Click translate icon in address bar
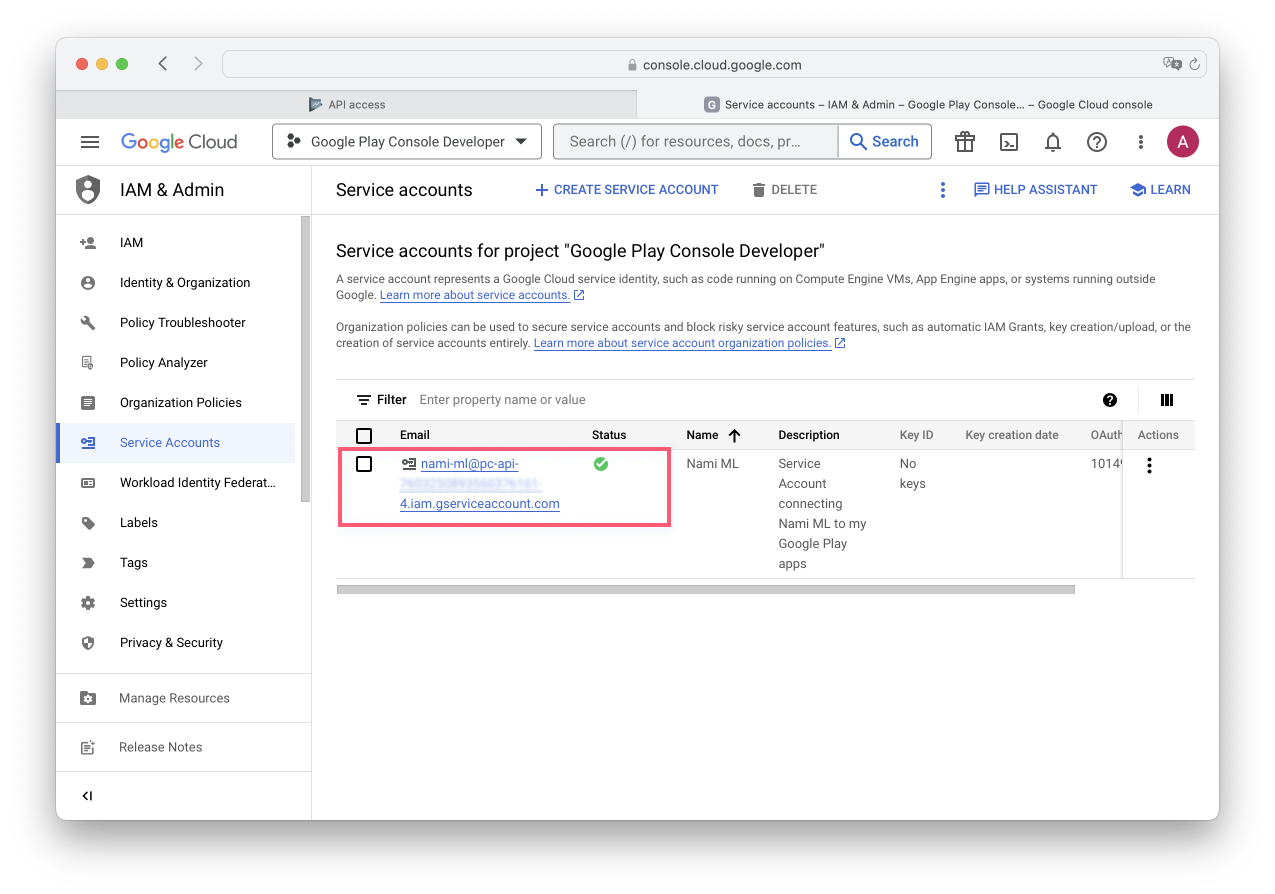Image resolution: width=1275 pixels, height=894 pixels. (1172, 64)
